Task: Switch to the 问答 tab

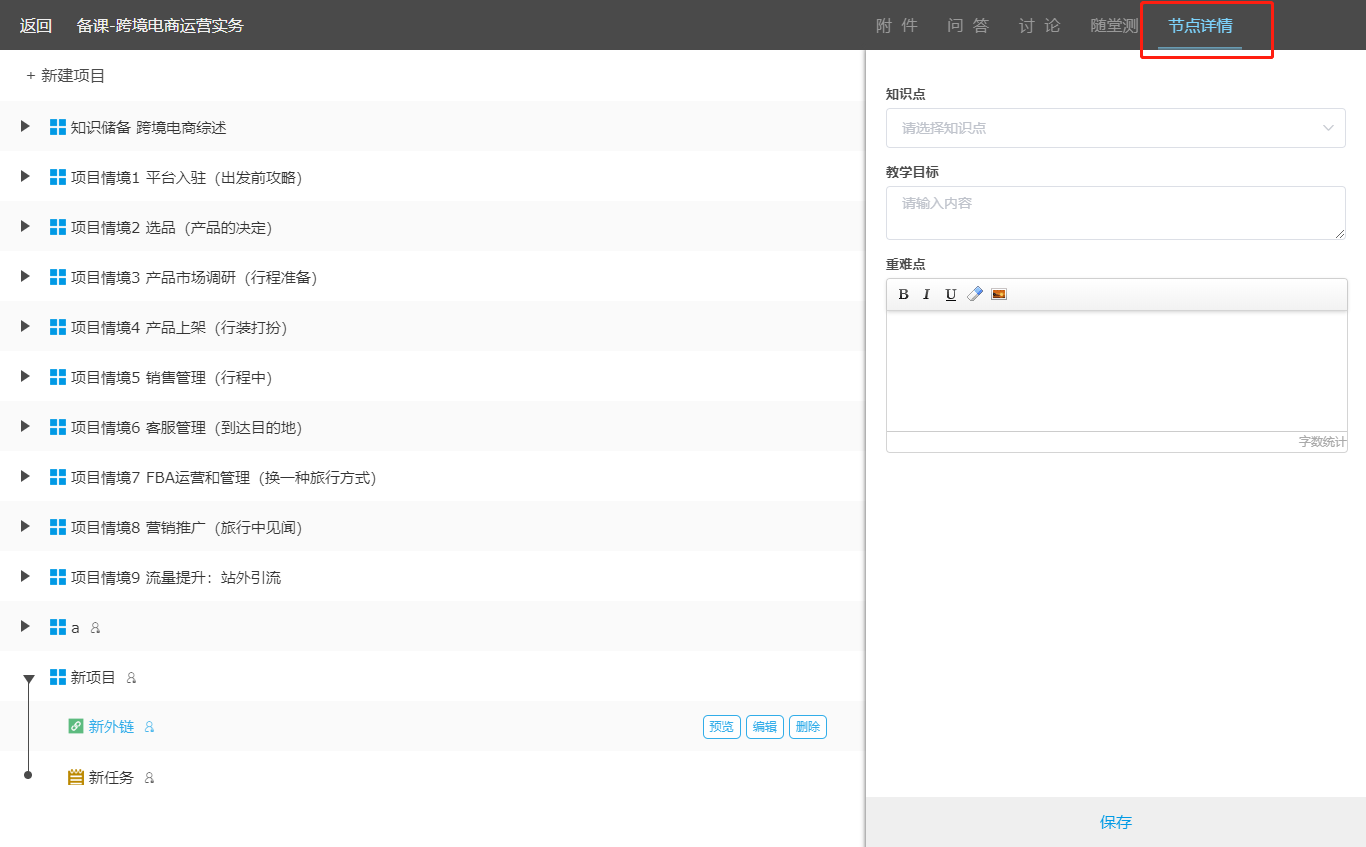Action: [968, 26]
